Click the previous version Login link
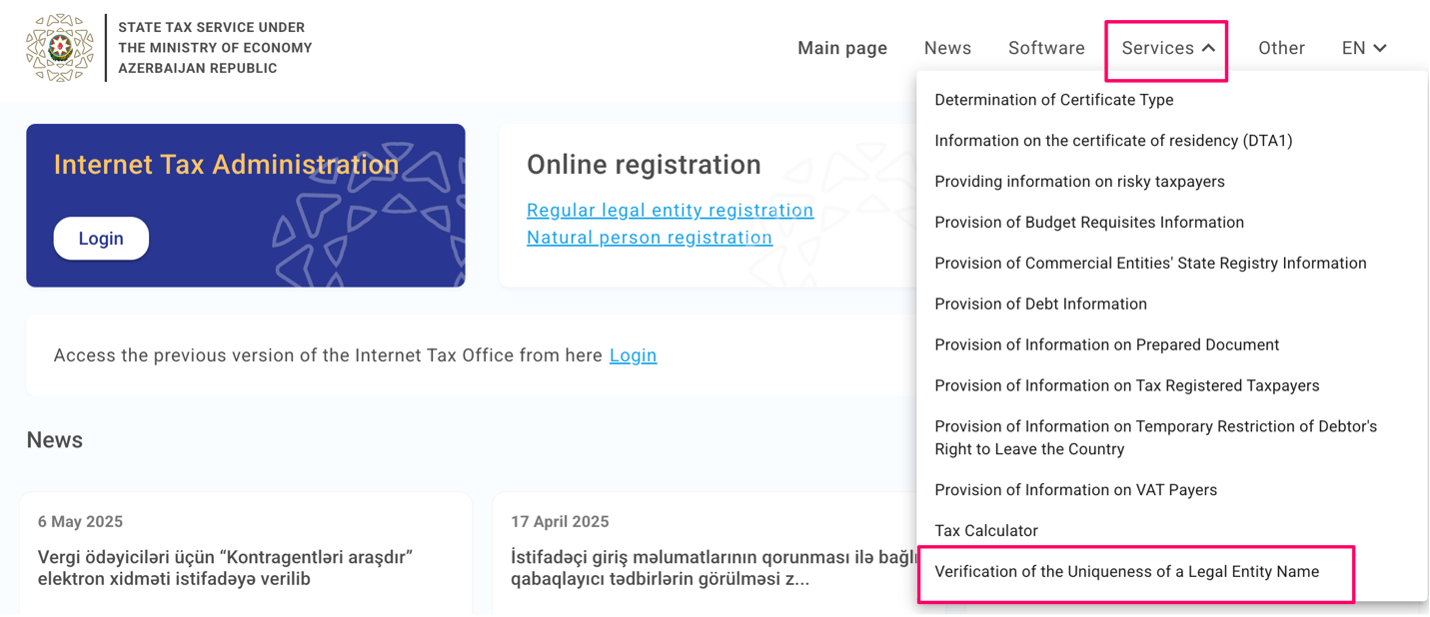Screen dimensions: 1430x617 coord(633,355)
